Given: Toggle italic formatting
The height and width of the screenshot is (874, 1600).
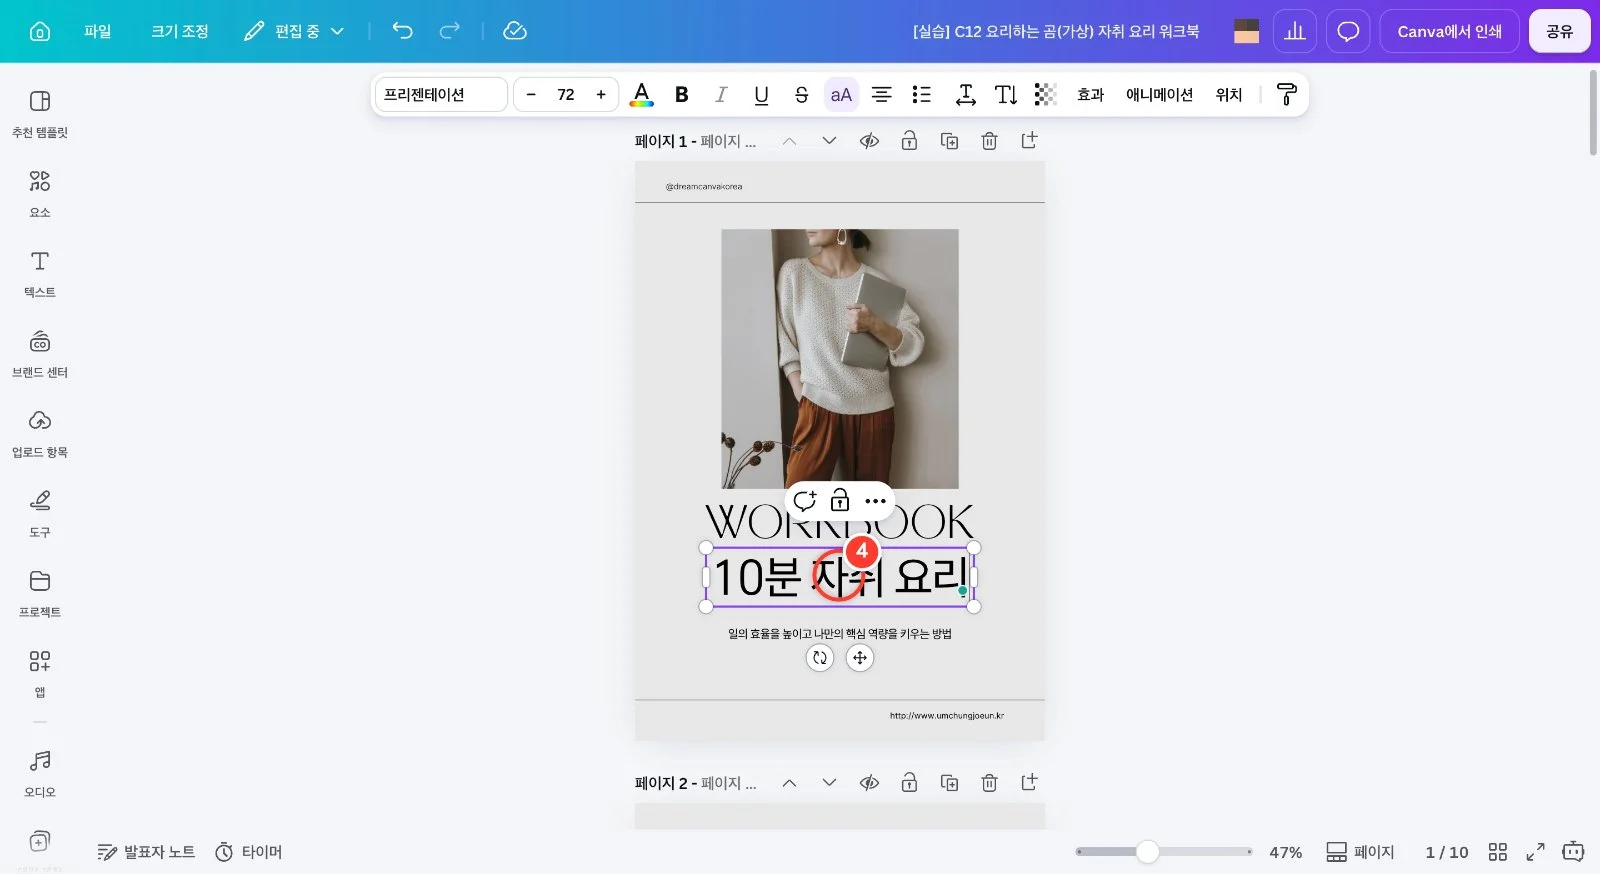Looking at the screenshot, I should 721,94.
